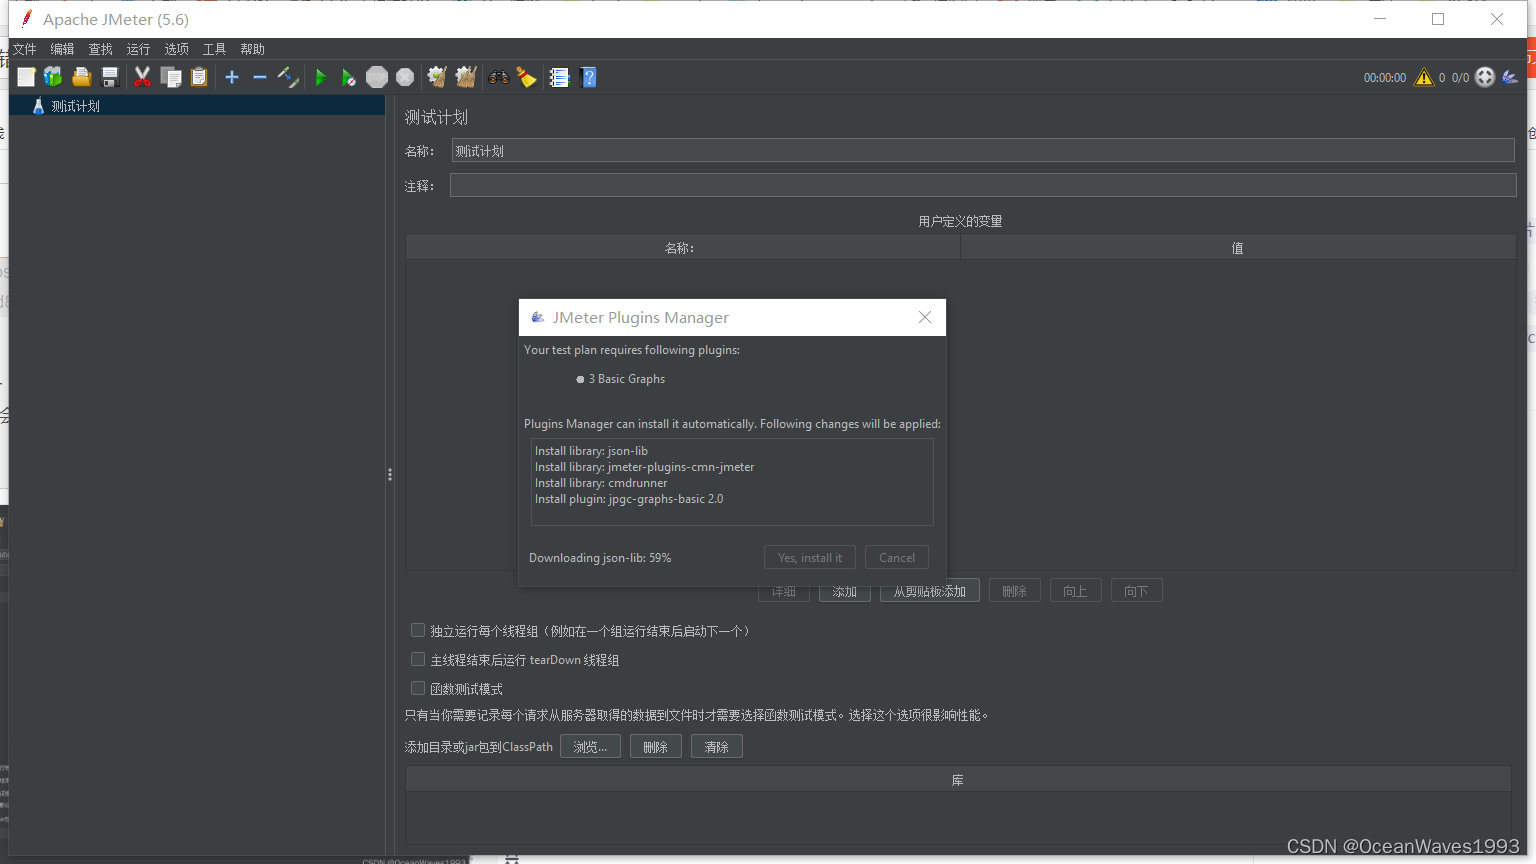The image size is (1536, 864).
Task: Open the 文件 menu
Action: 24,49
